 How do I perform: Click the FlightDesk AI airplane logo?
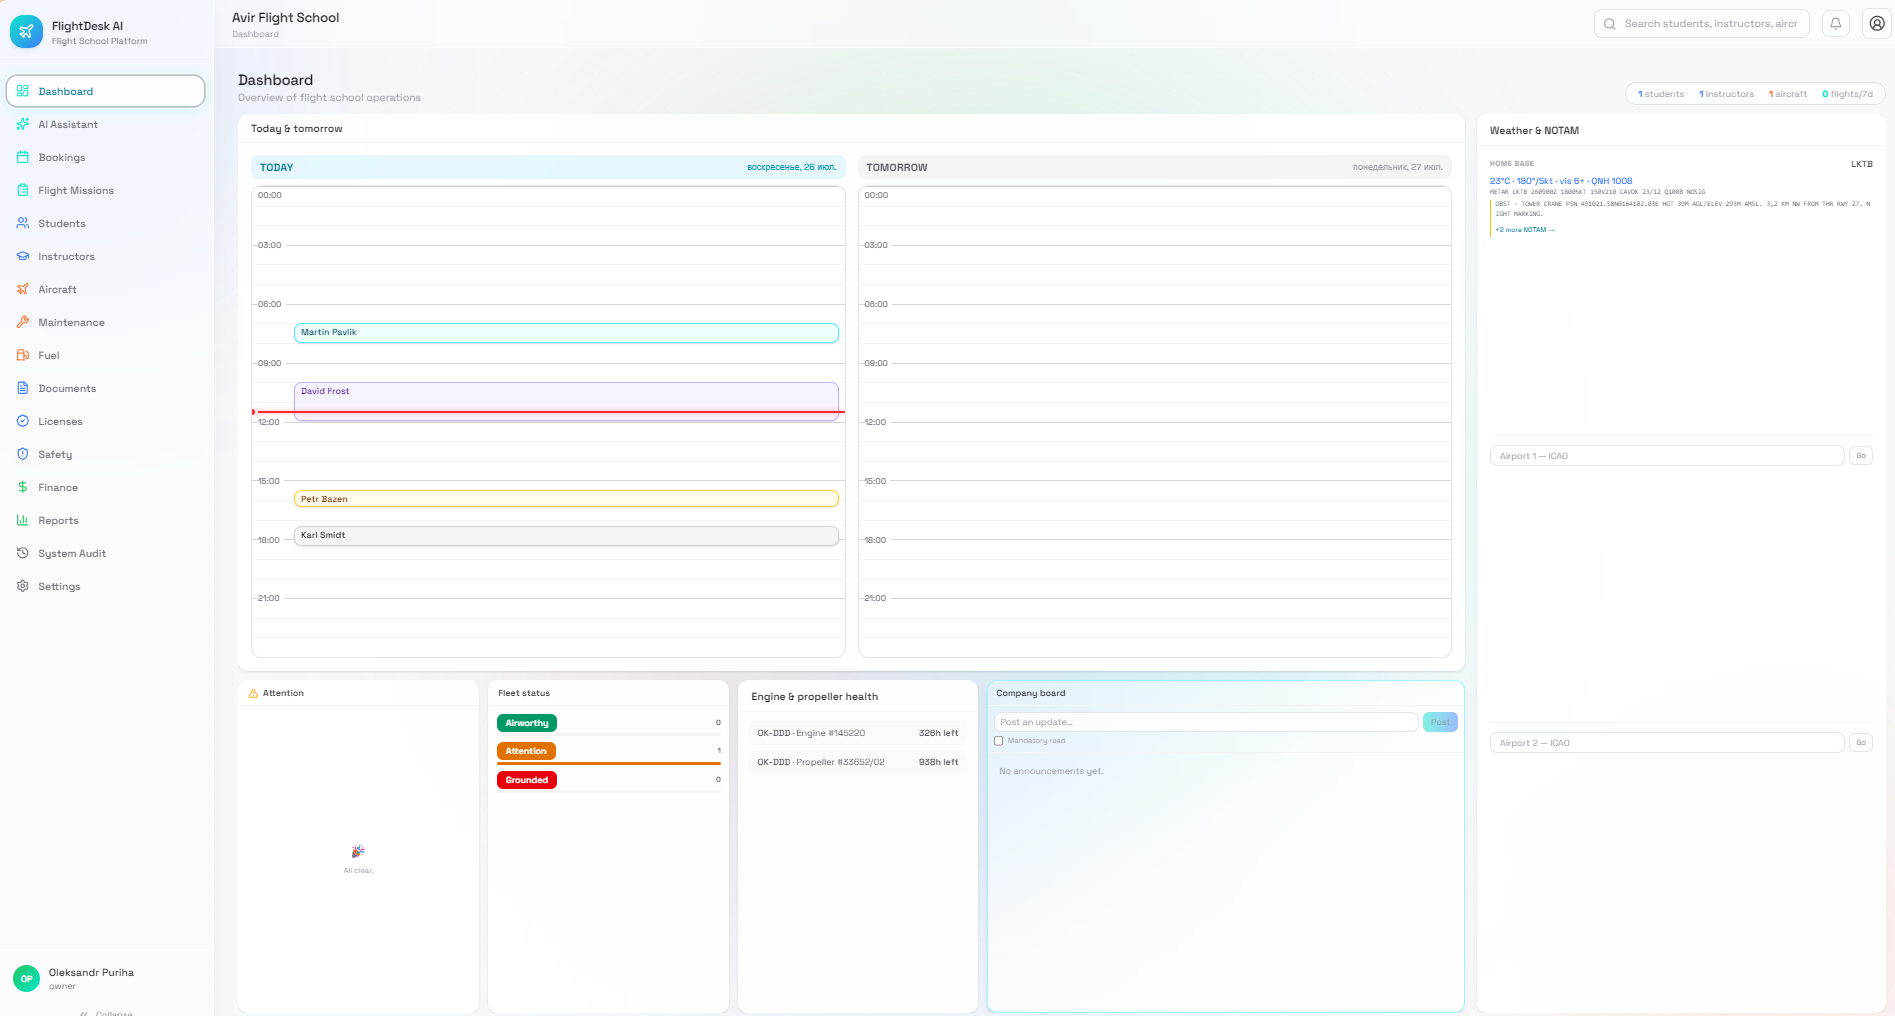click(26, 32)
